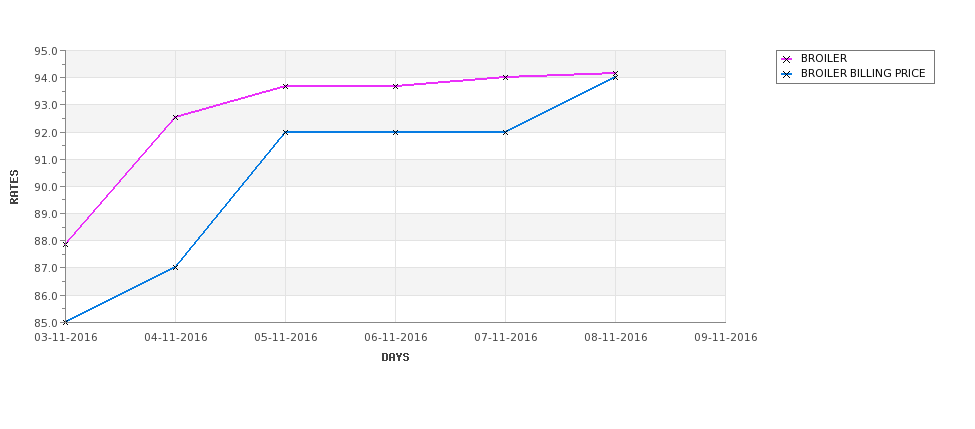Click BROILER data point on 07-11-2016

point(506,77)
